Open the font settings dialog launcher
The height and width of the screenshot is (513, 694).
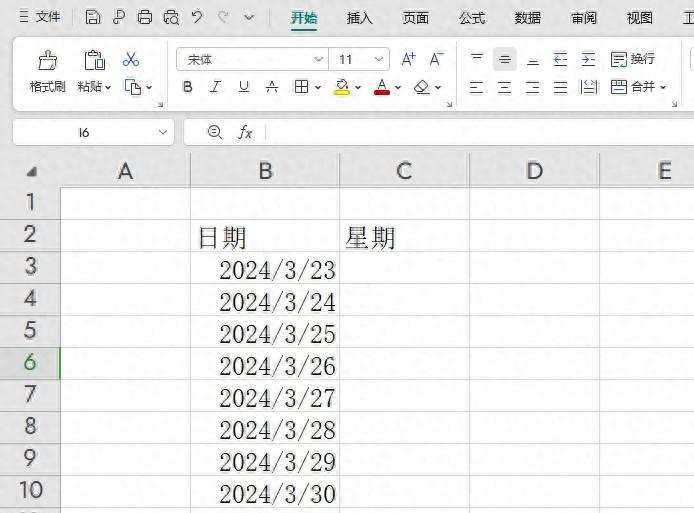(449, 104)
